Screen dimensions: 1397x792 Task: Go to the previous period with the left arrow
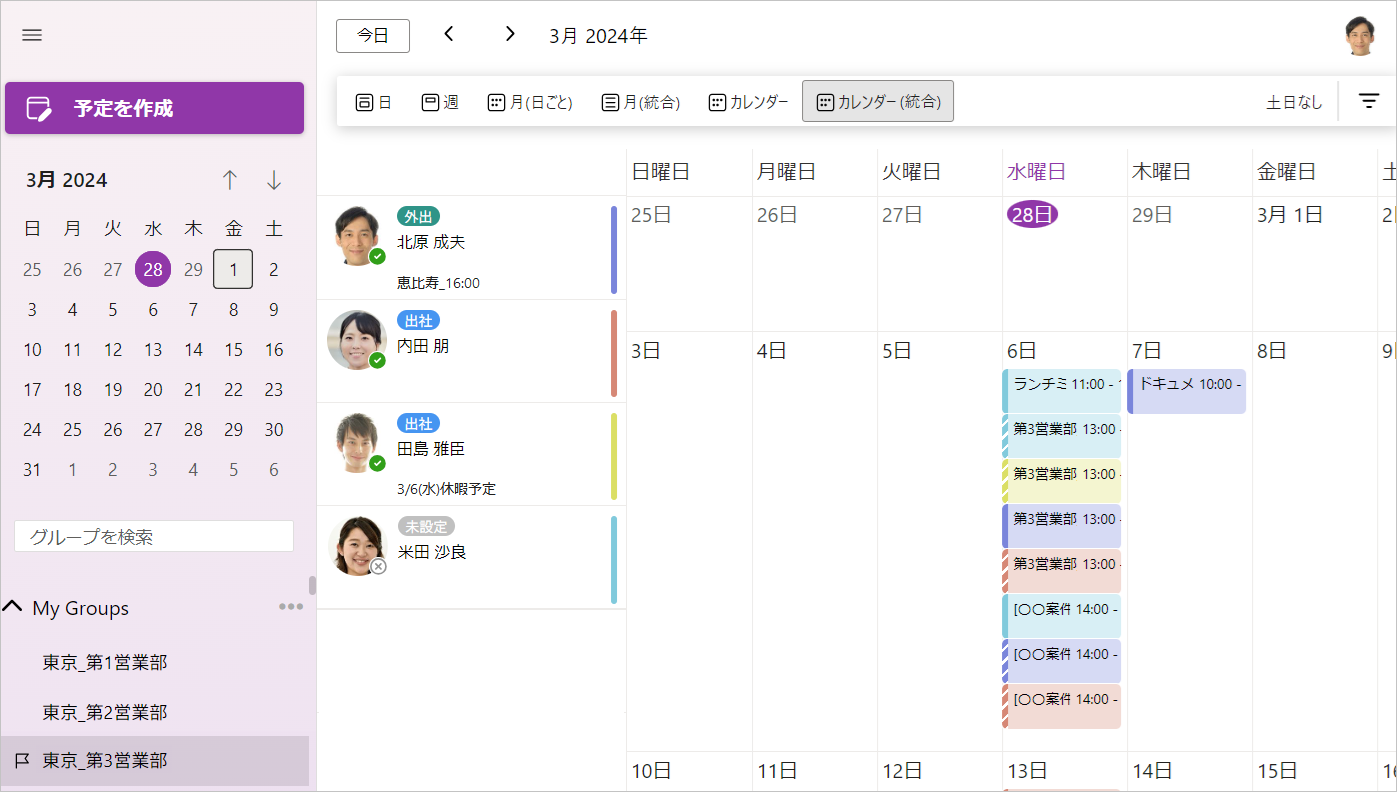[x=448, y=34]
